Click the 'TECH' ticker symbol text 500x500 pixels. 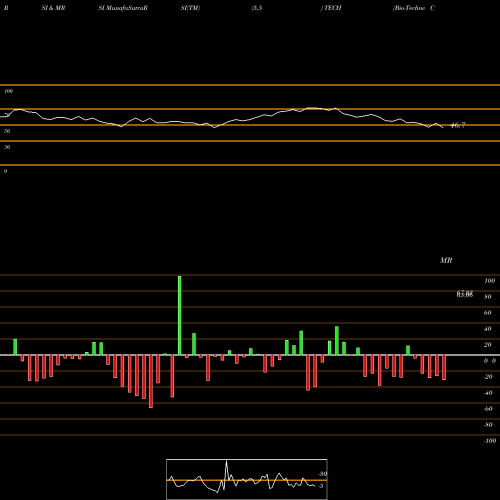(332, 8)
